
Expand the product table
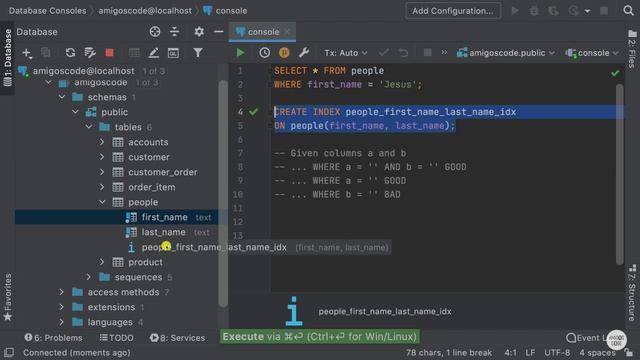coord(102,262)
